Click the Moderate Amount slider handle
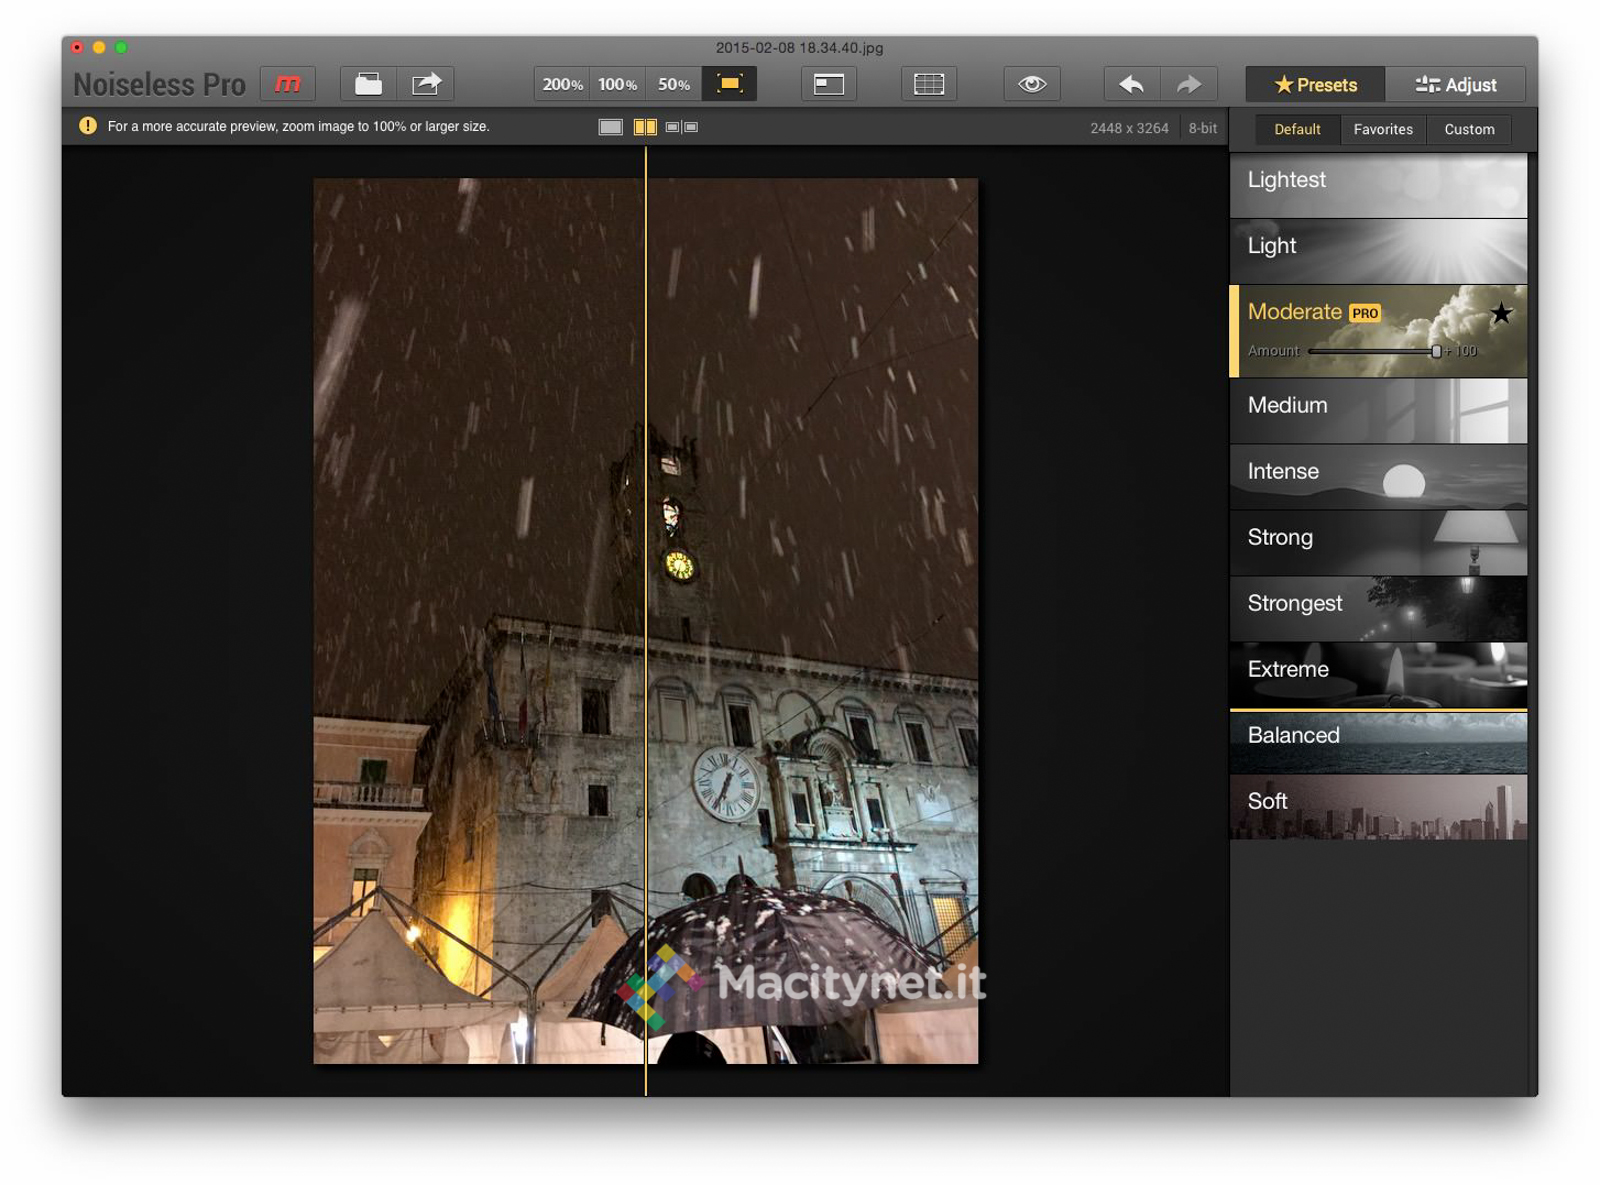Image resolution: width=1600 pixels, height=1185 pixels. 1436,351
